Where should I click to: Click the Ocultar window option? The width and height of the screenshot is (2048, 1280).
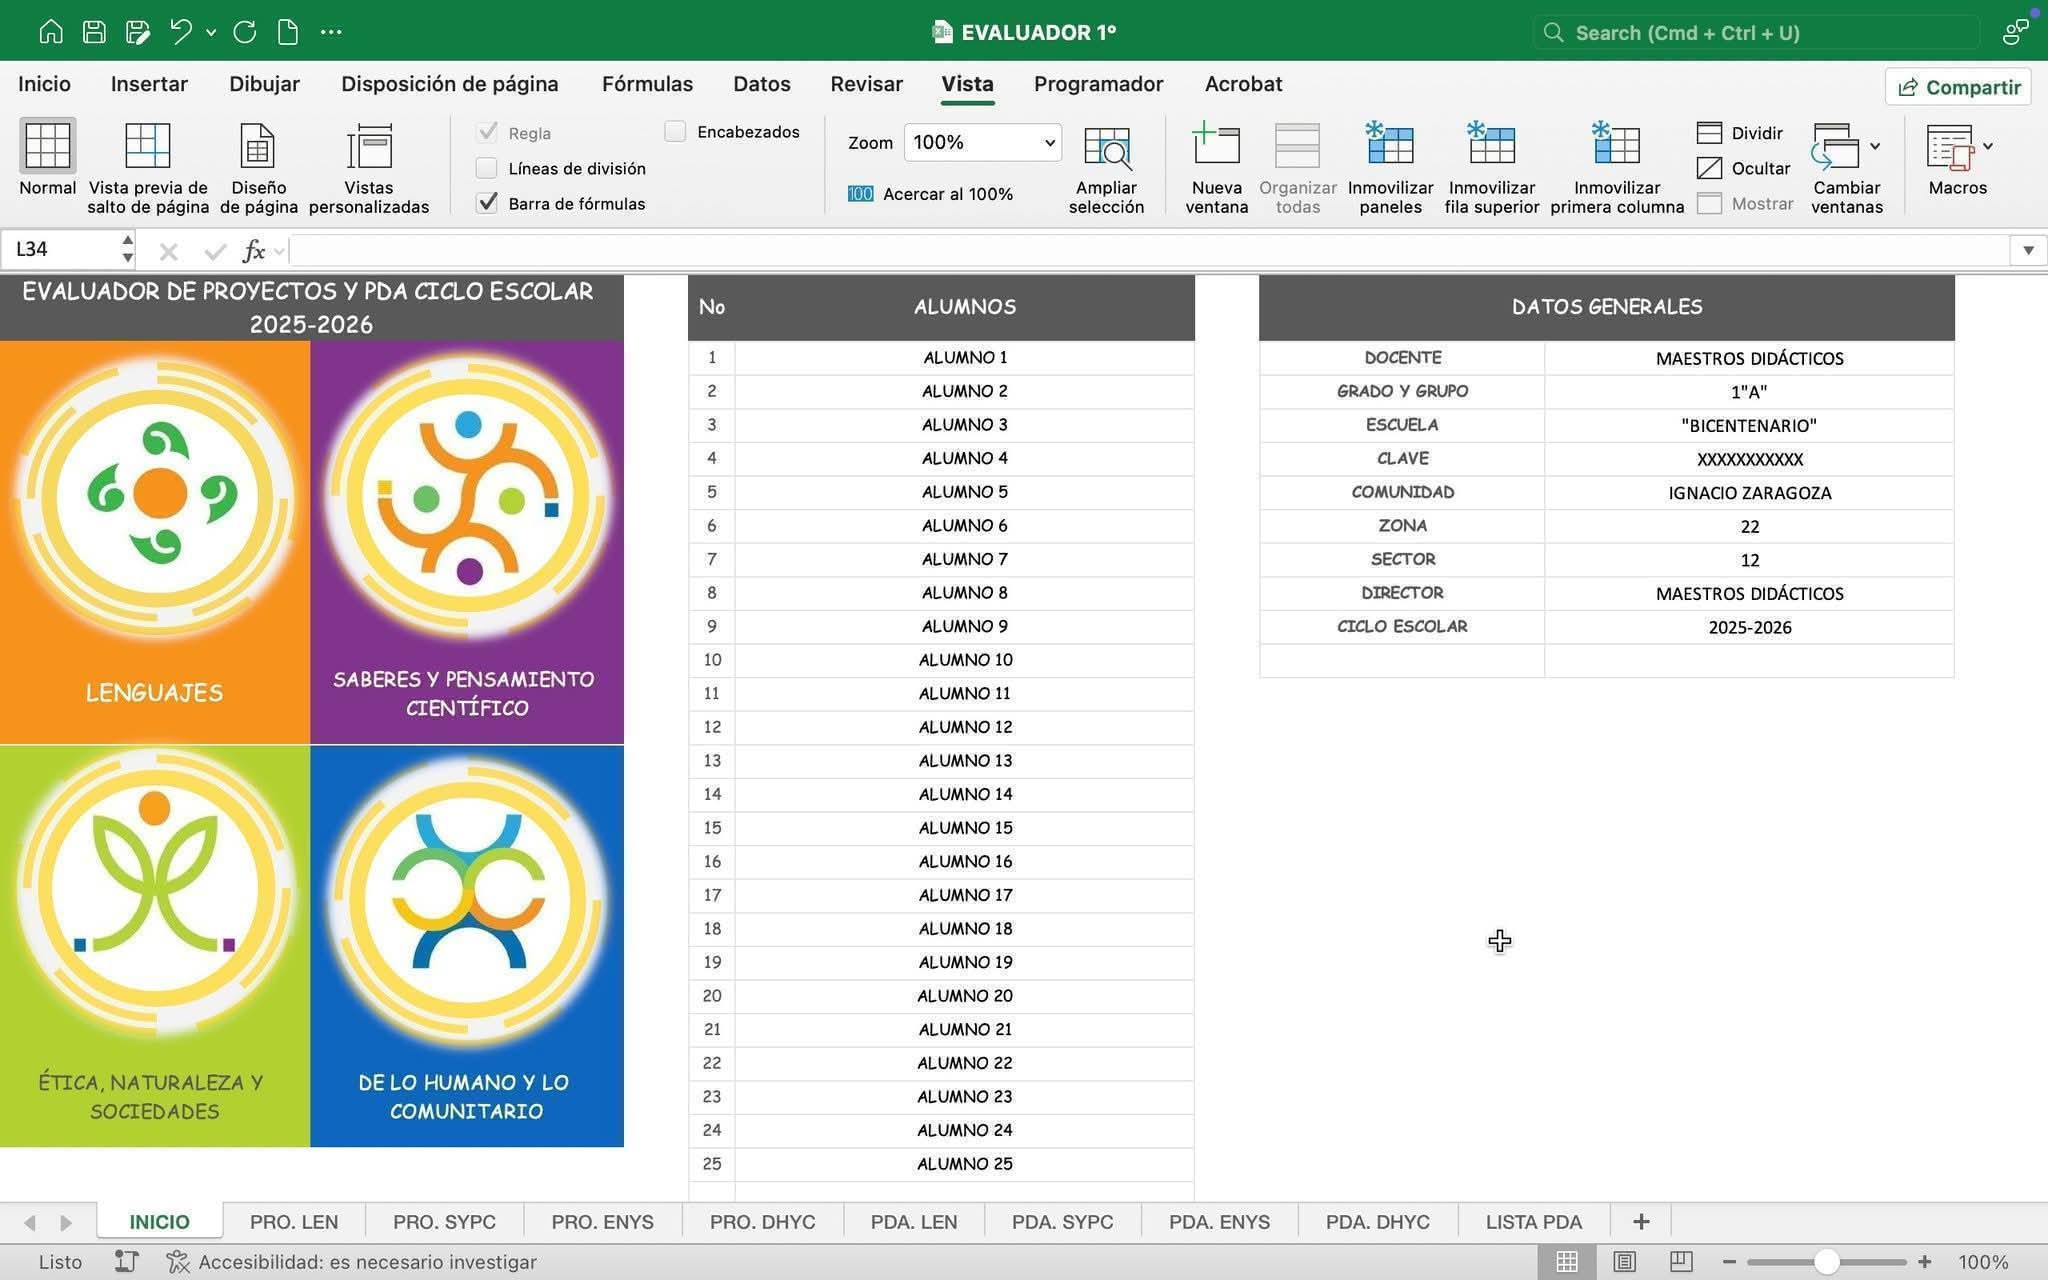pyautogui.click(x=1743, y=168)
